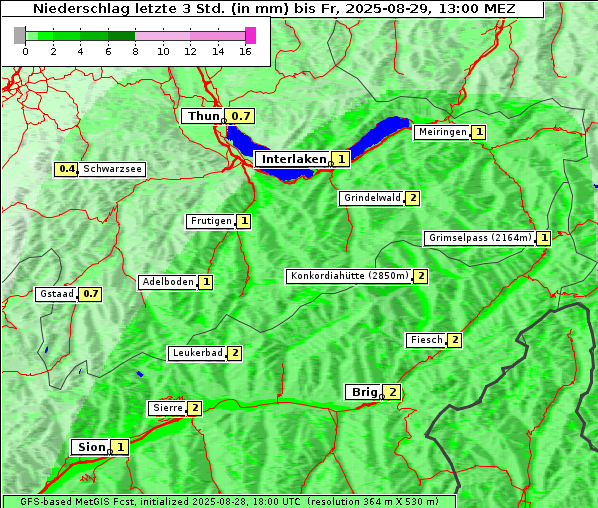Click the magenta 16 mm legend swatch
Image resolution: width=598 pixels, height=508 pixels.
pos(250,35)
